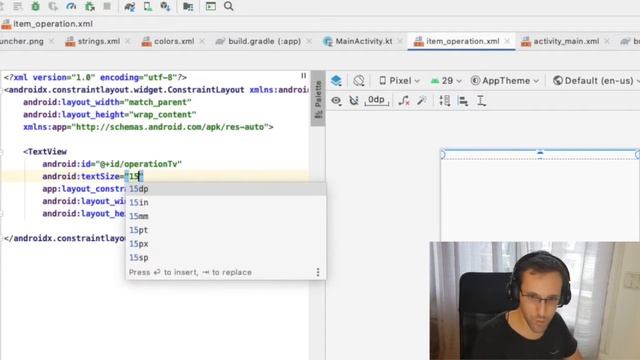Close the build.gradle (:app) tab
Screen dimensions: 640x360
(309, 41)
